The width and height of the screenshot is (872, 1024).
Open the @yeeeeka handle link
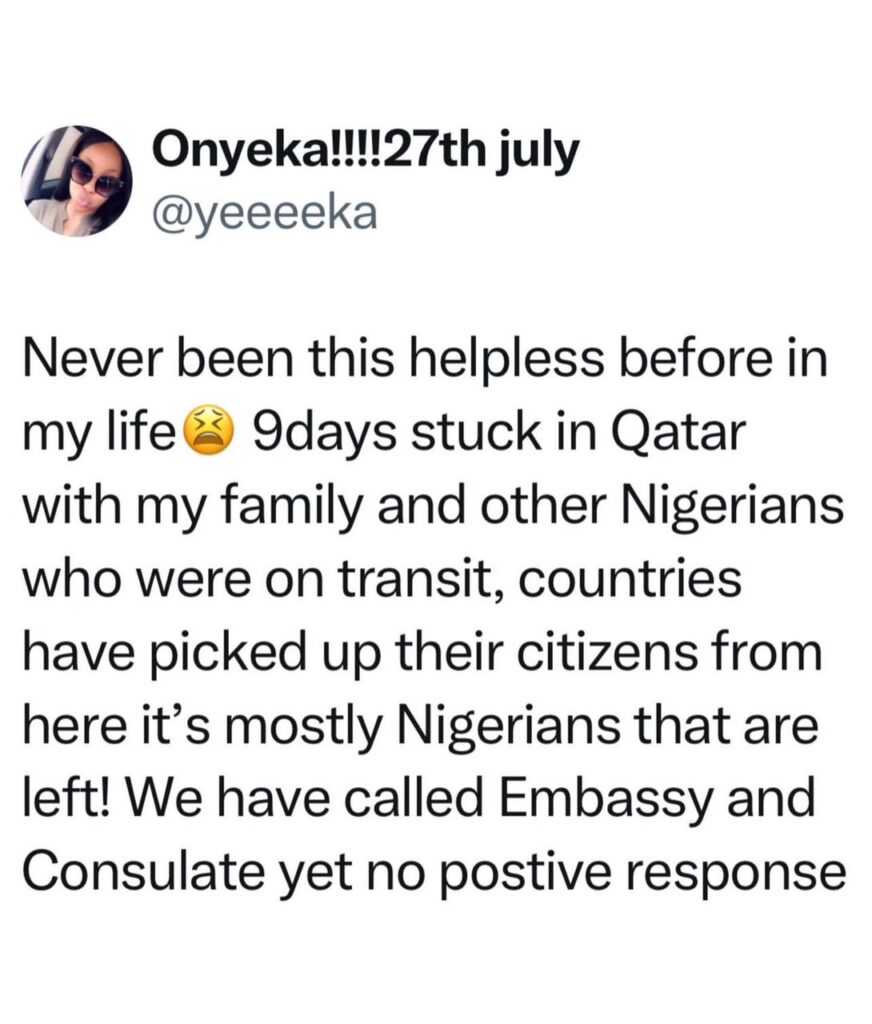tap(264, 211)
